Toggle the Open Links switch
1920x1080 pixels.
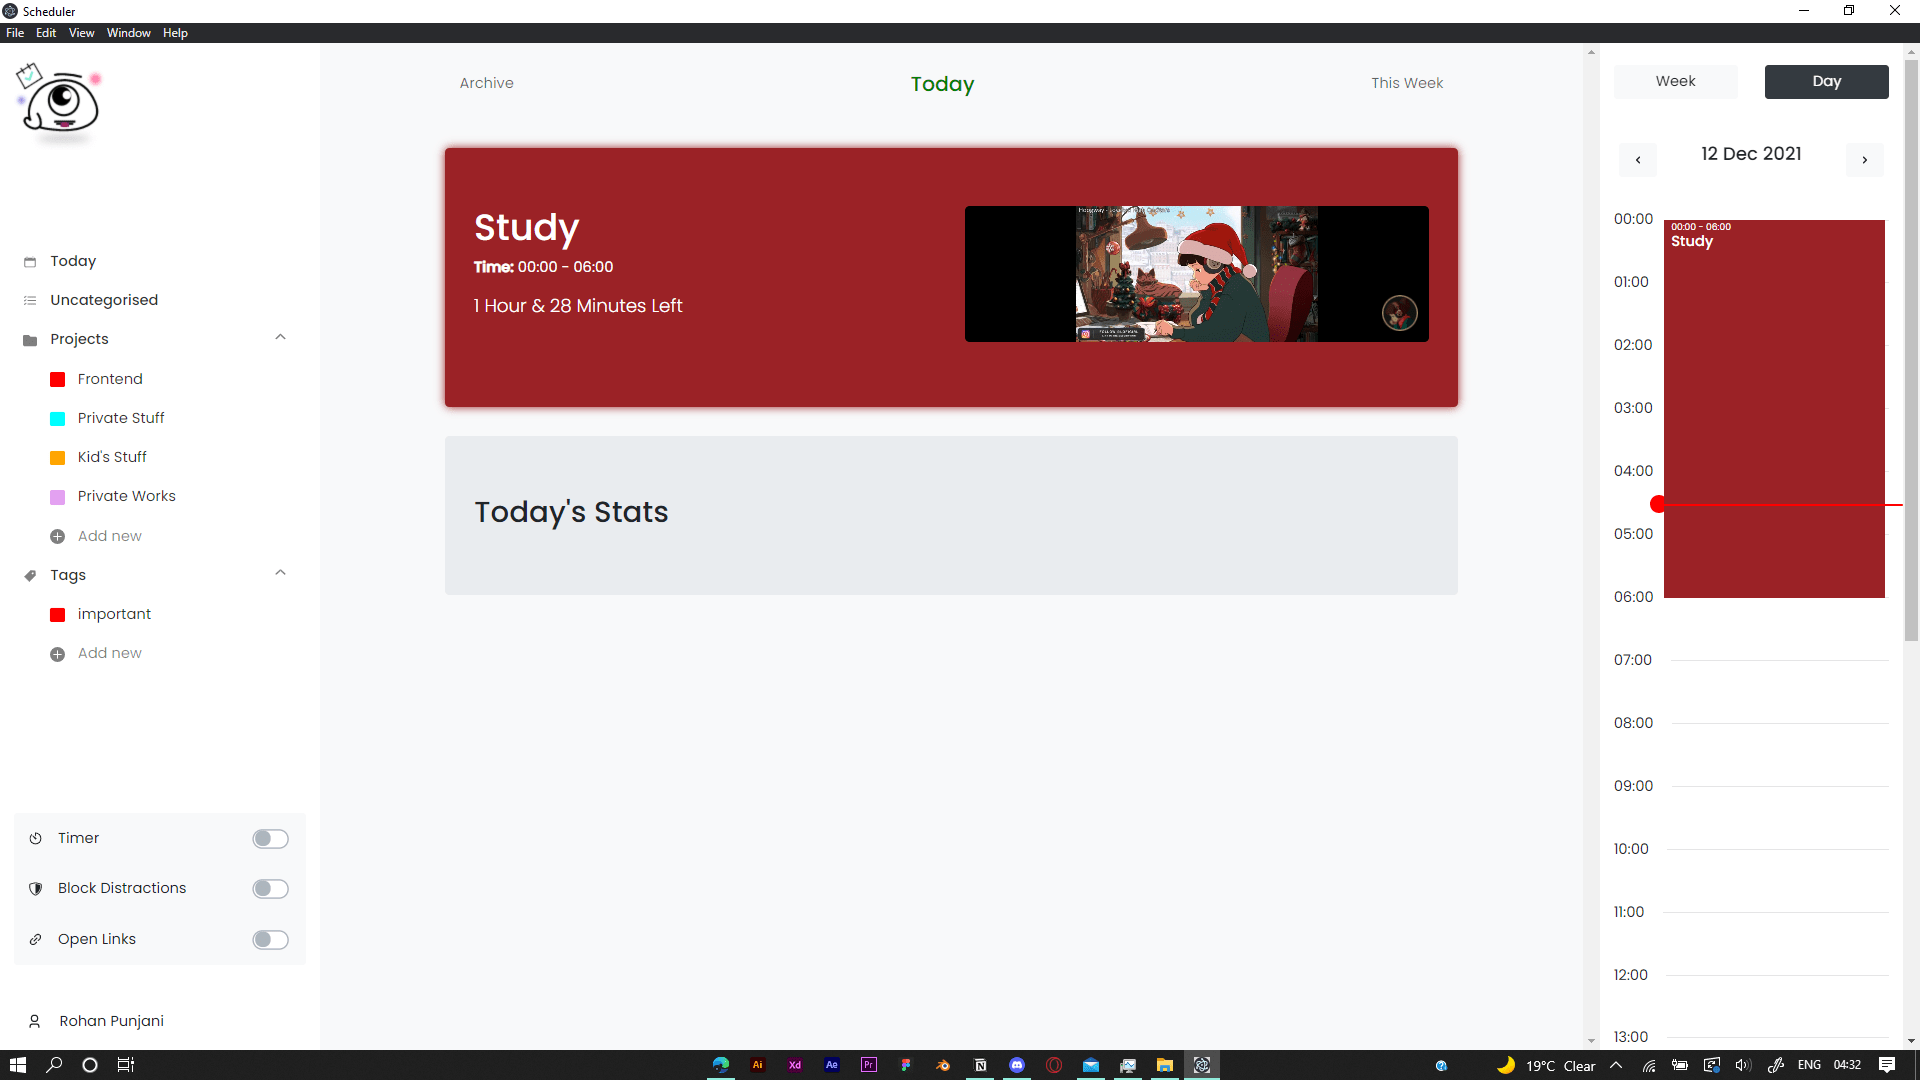tap(270, 940)
